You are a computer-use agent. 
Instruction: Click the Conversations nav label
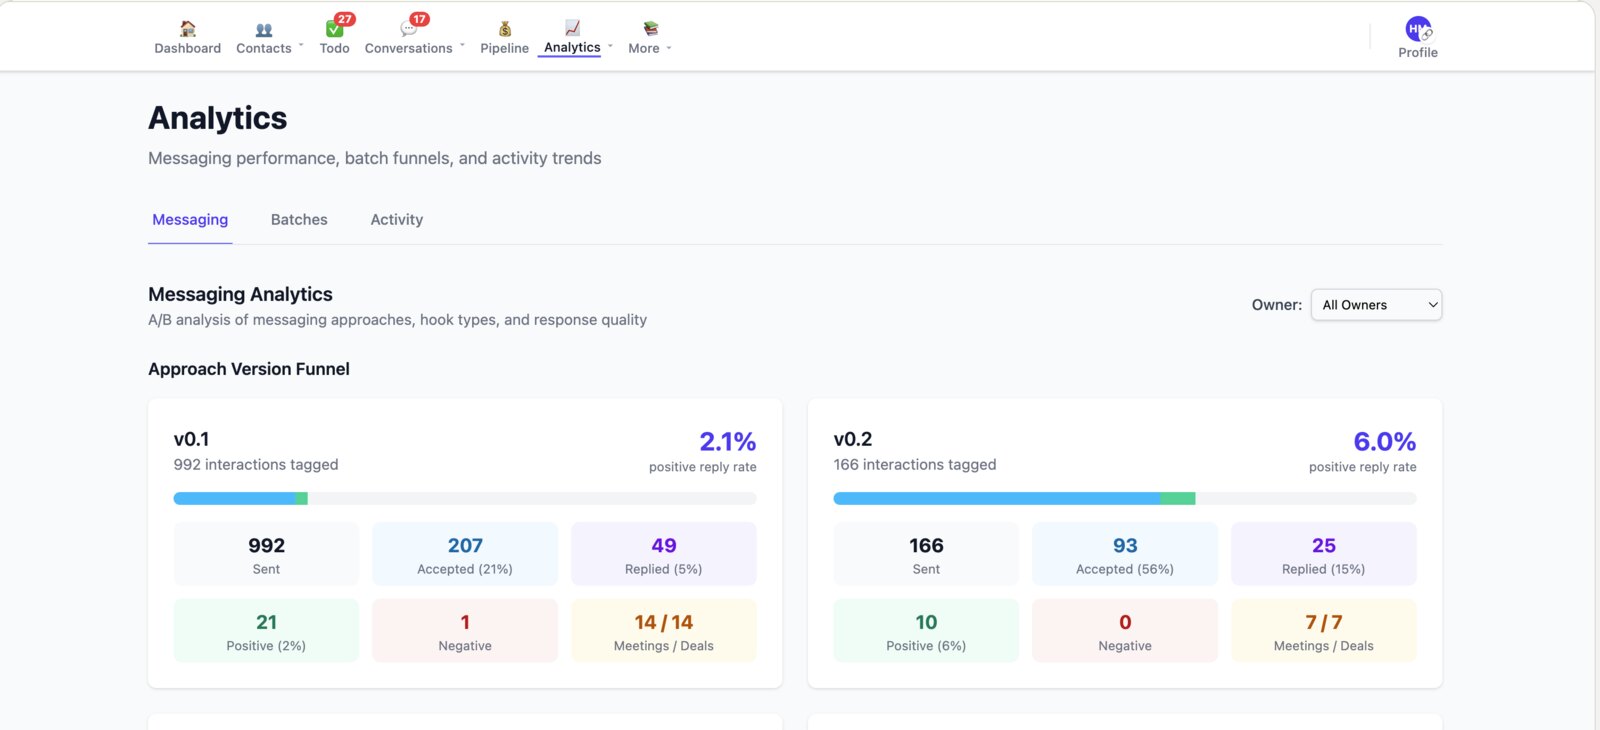(x=408, y=48)
